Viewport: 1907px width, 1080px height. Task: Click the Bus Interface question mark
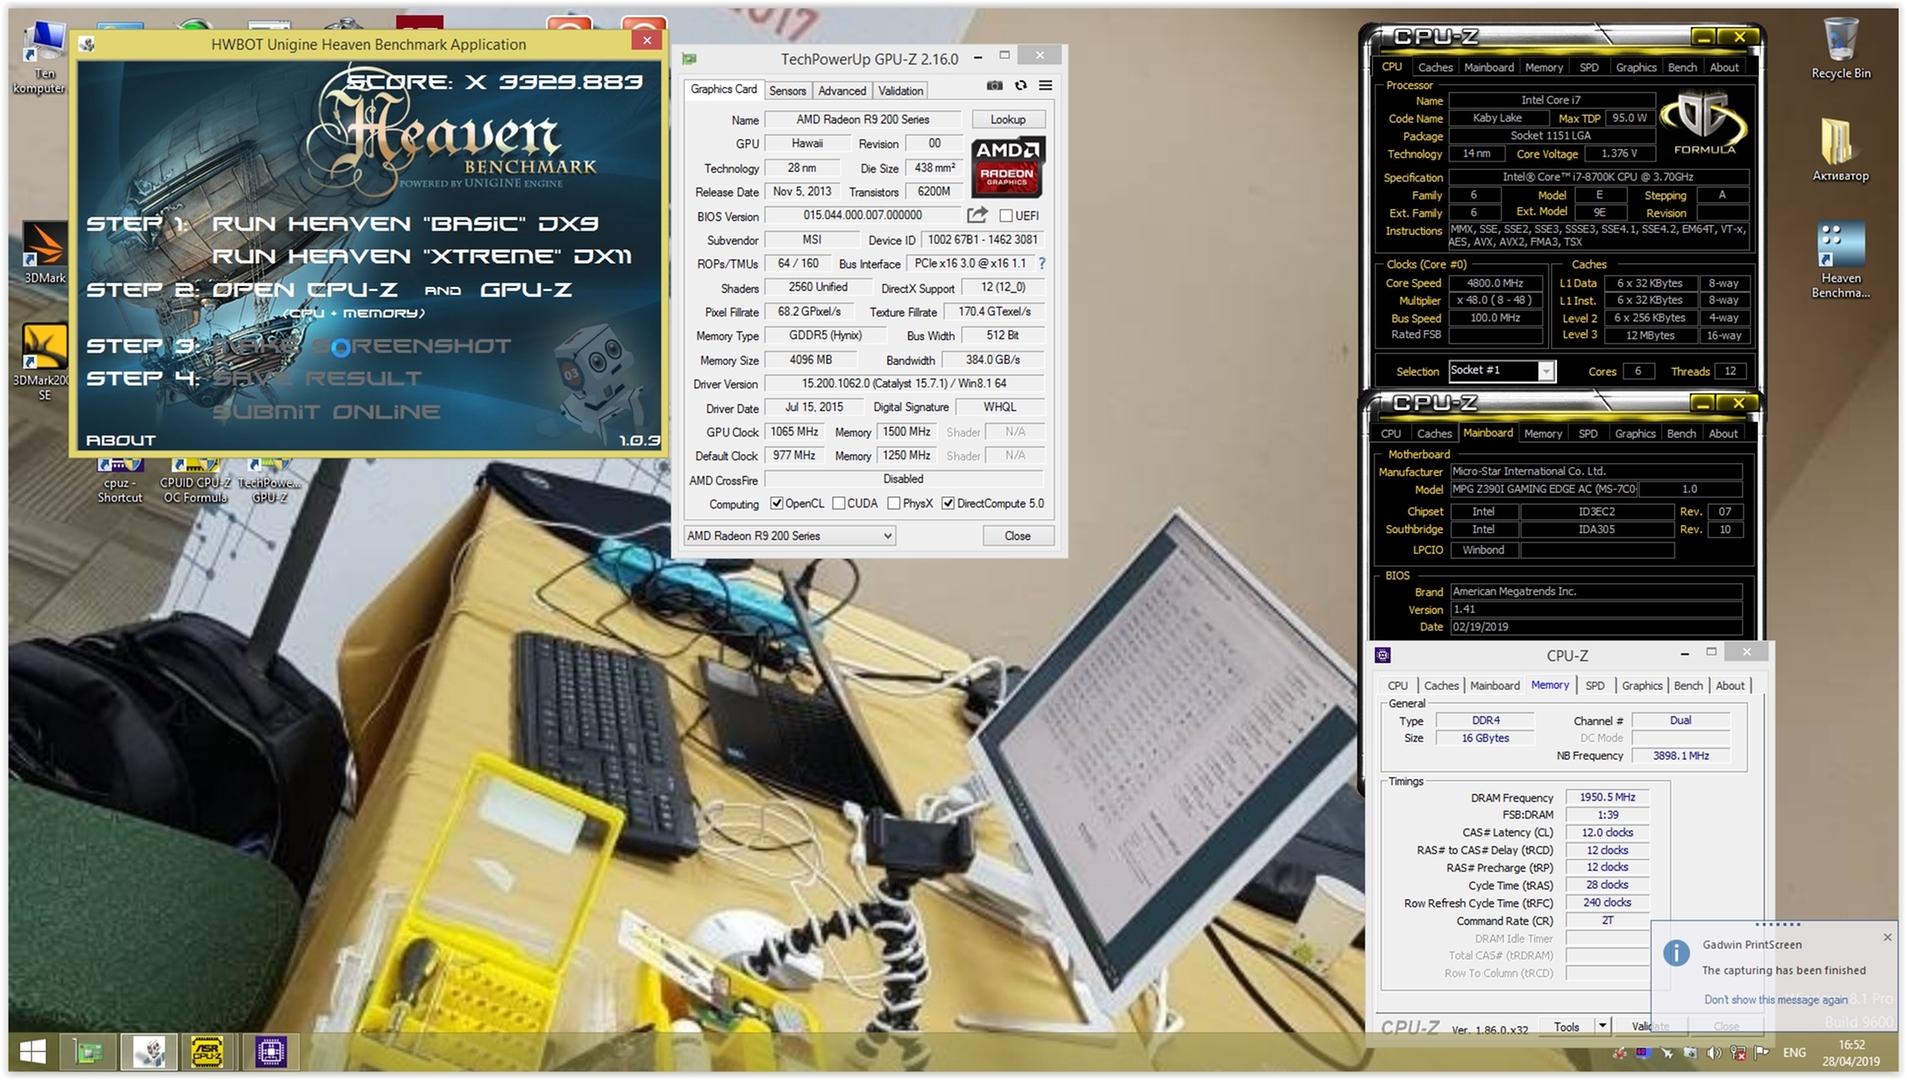coord(1041,264)
